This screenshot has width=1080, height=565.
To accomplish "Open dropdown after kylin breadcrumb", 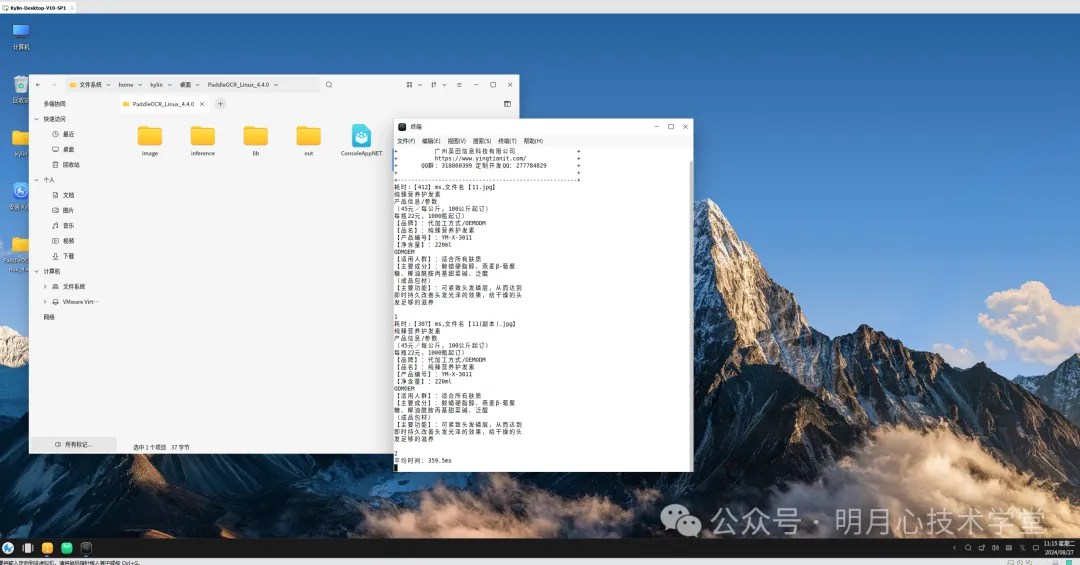I will coord(169,85).
